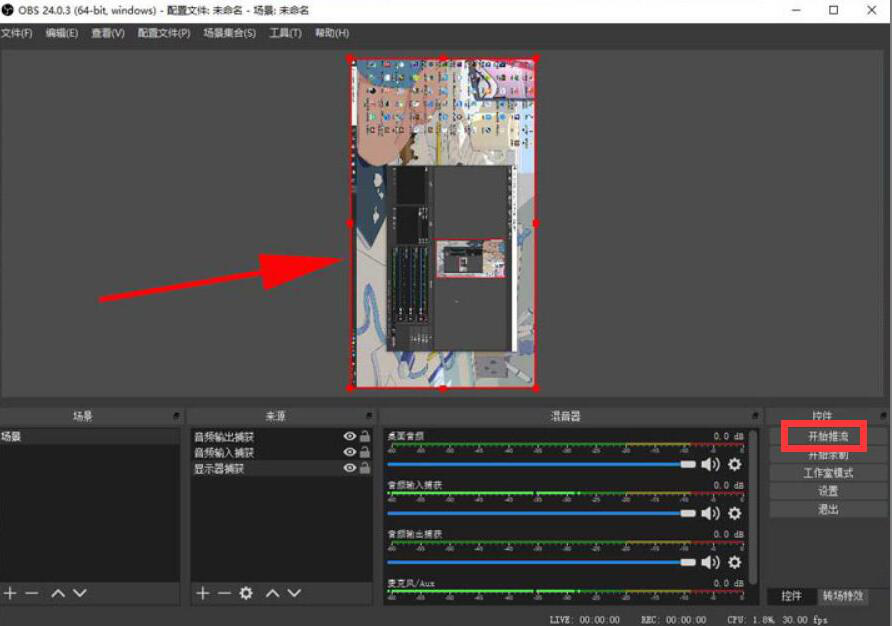Toggle lock for 显示器捕获 source

coord(365,468)
